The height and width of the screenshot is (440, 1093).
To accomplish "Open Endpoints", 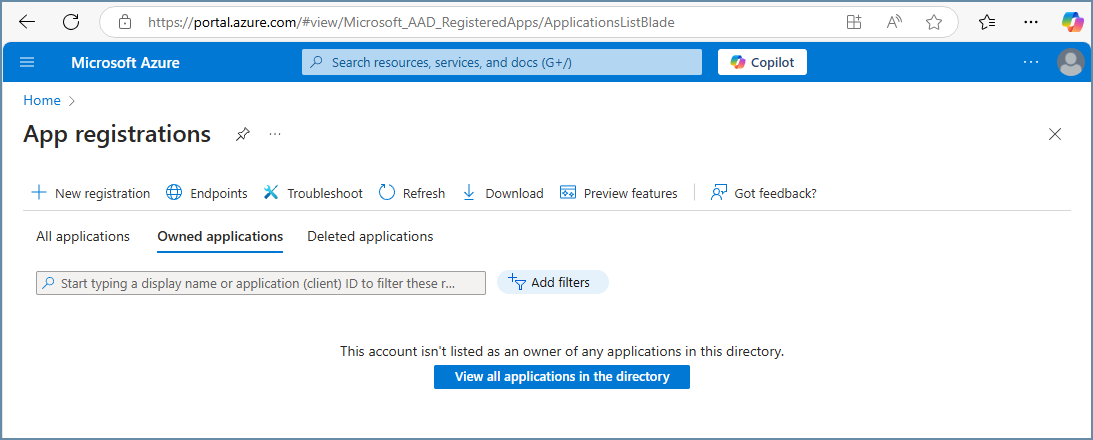I will 206,193.
